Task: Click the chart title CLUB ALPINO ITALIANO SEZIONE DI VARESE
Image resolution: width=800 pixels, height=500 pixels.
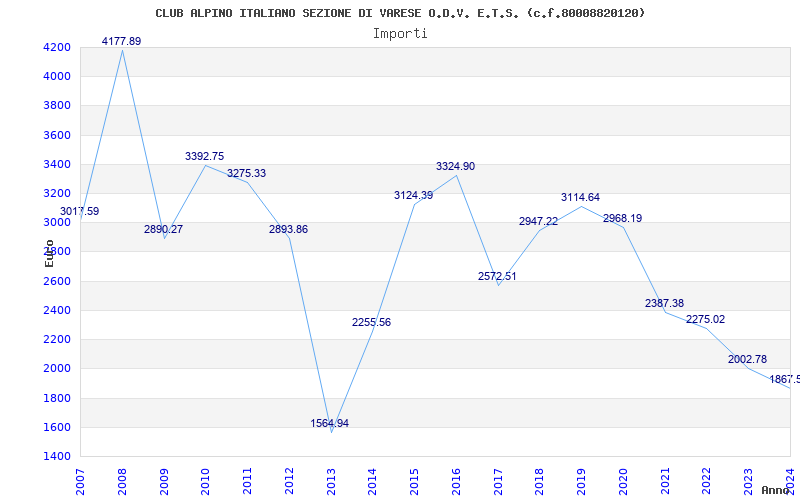Action: point(400,13)
